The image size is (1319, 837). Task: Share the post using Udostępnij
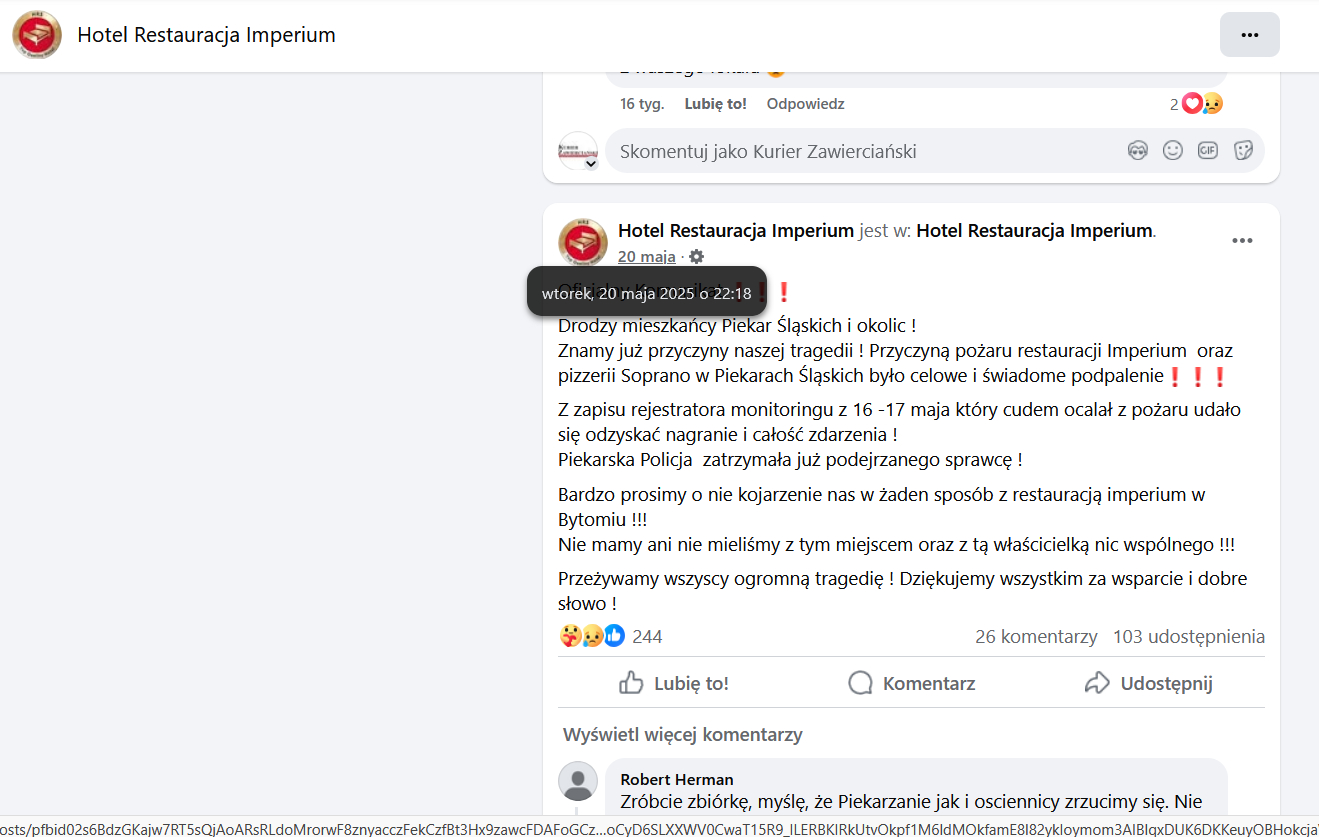pos(1148,684)
